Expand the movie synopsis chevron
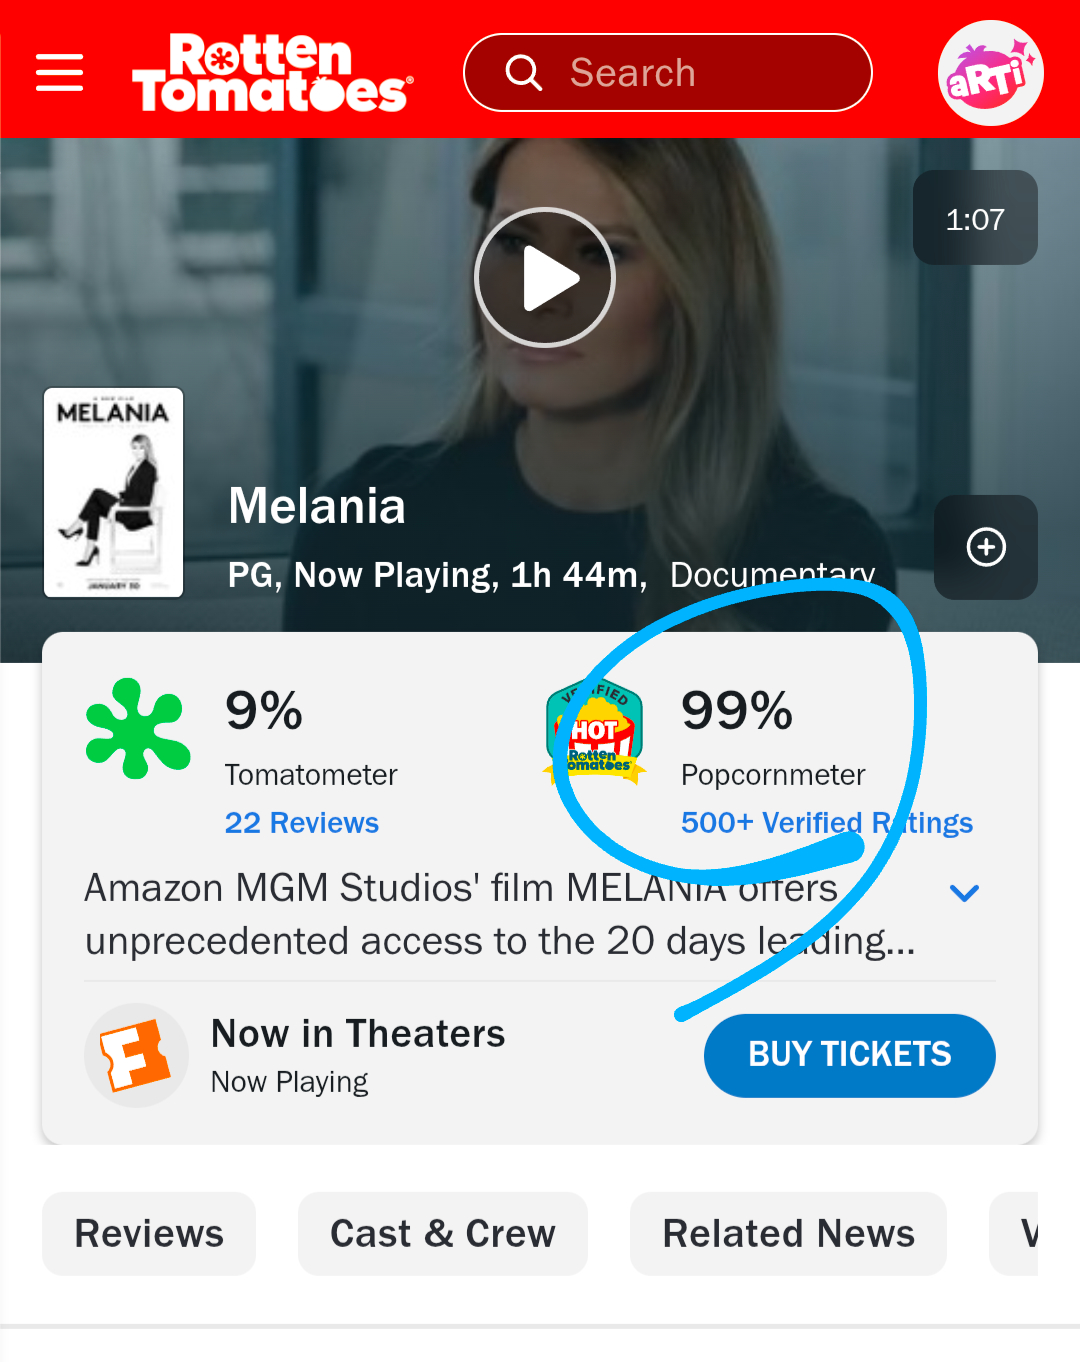Viewport: 1080px width, 1362px height. (964, 893)
